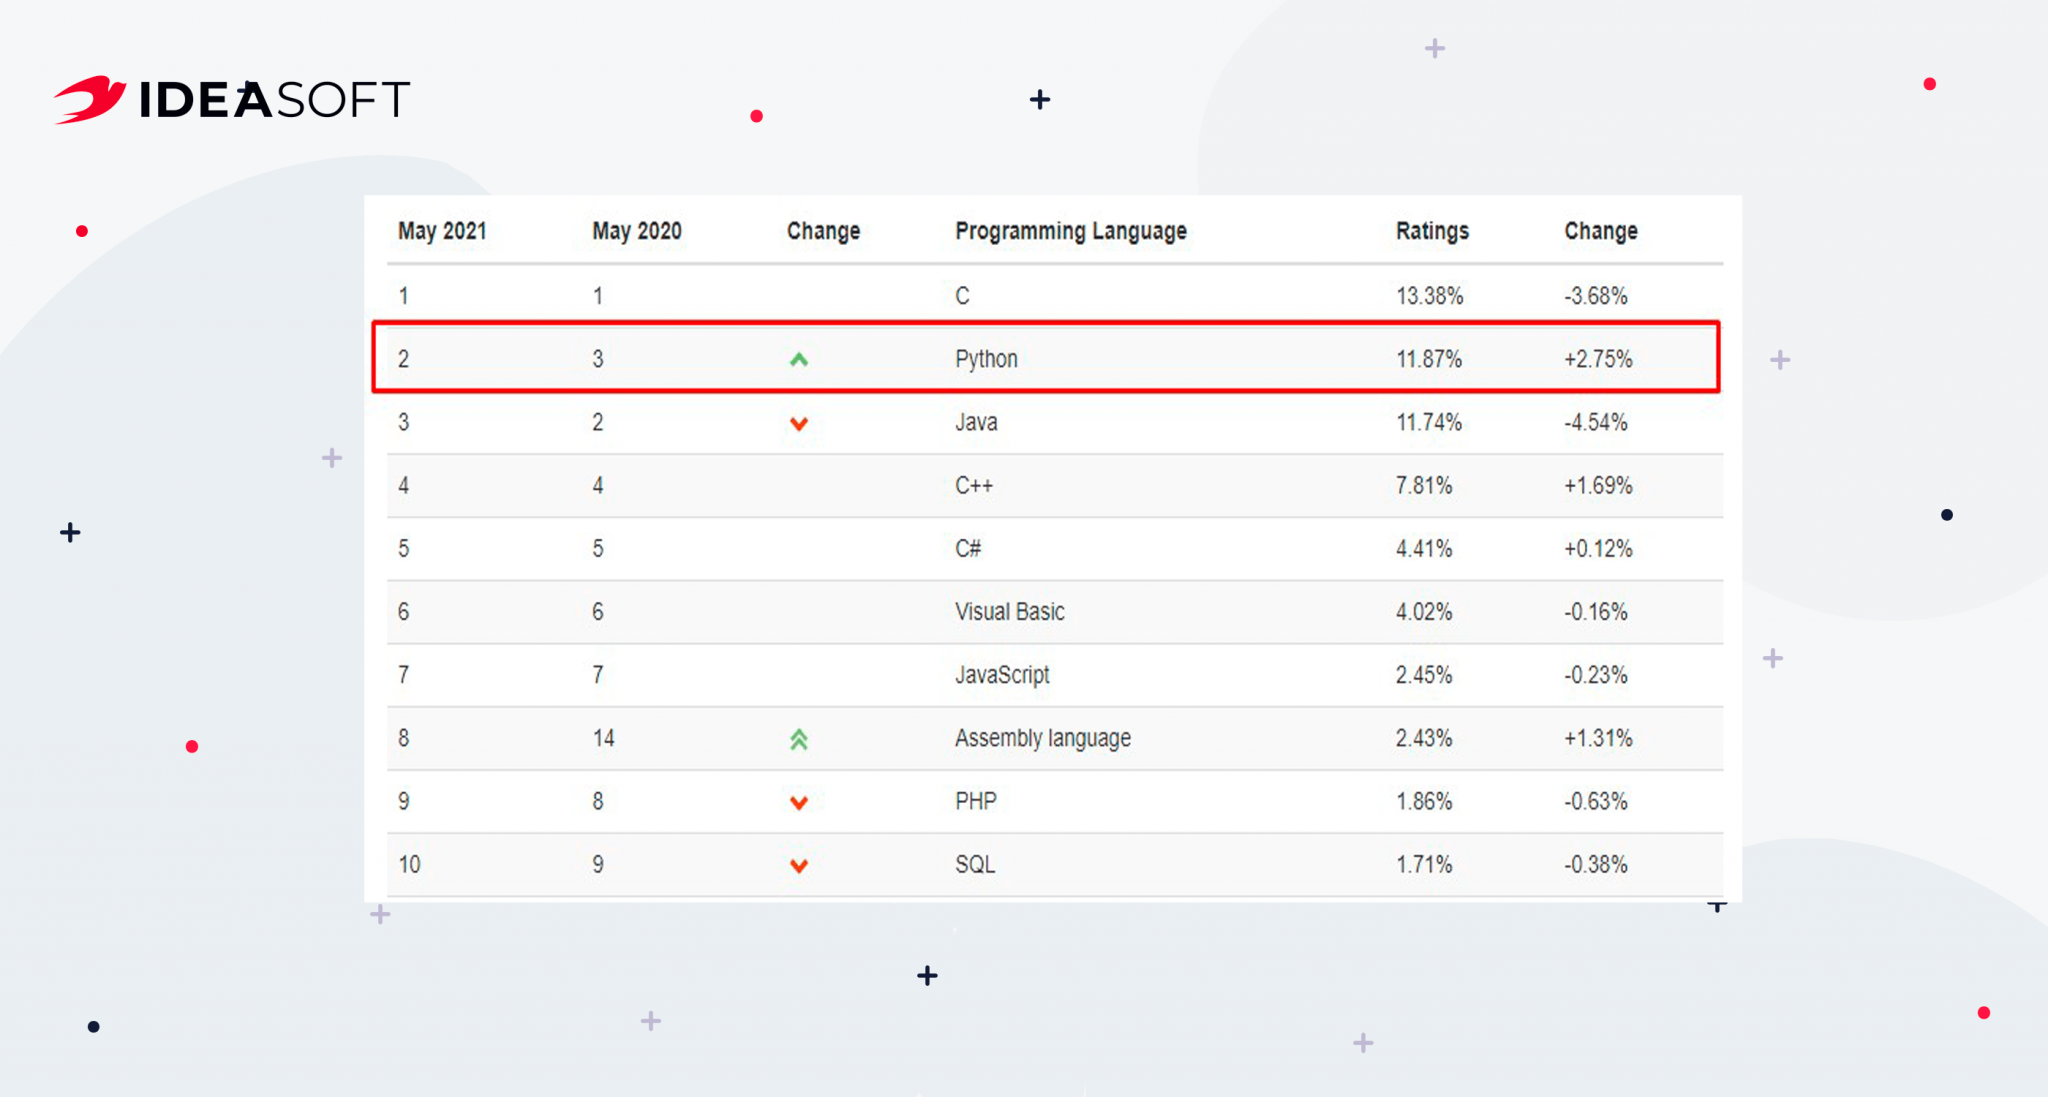Open the Change column header menu

(x=823, y=230)
